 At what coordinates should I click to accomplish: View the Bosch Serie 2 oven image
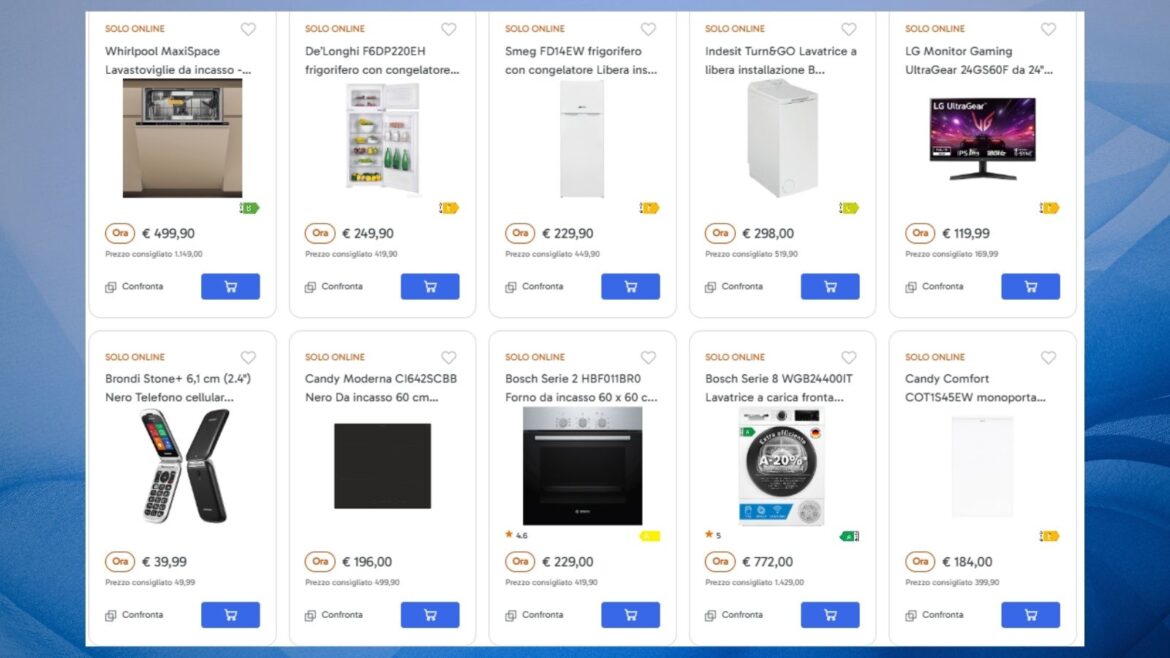click(x=582, y=466)
